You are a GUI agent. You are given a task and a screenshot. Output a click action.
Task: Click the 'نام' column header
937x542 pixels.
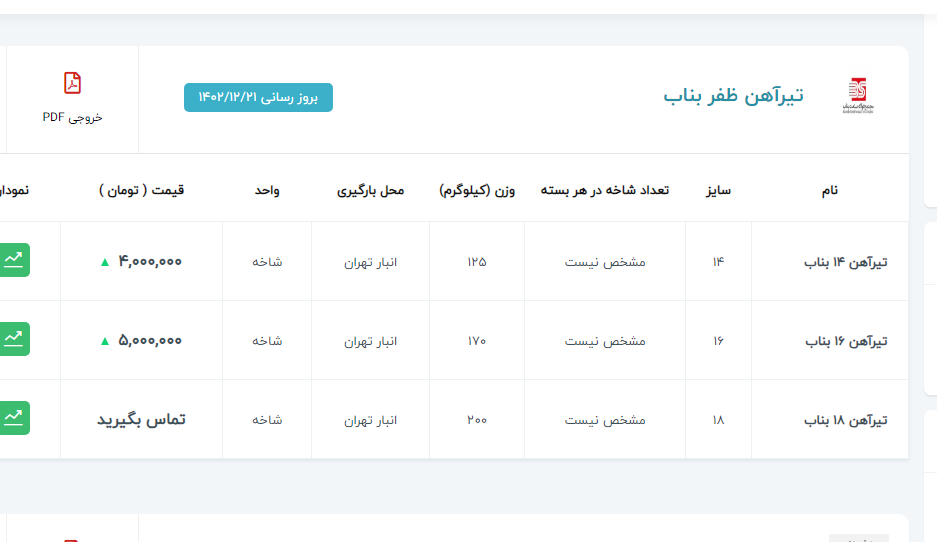829,190
